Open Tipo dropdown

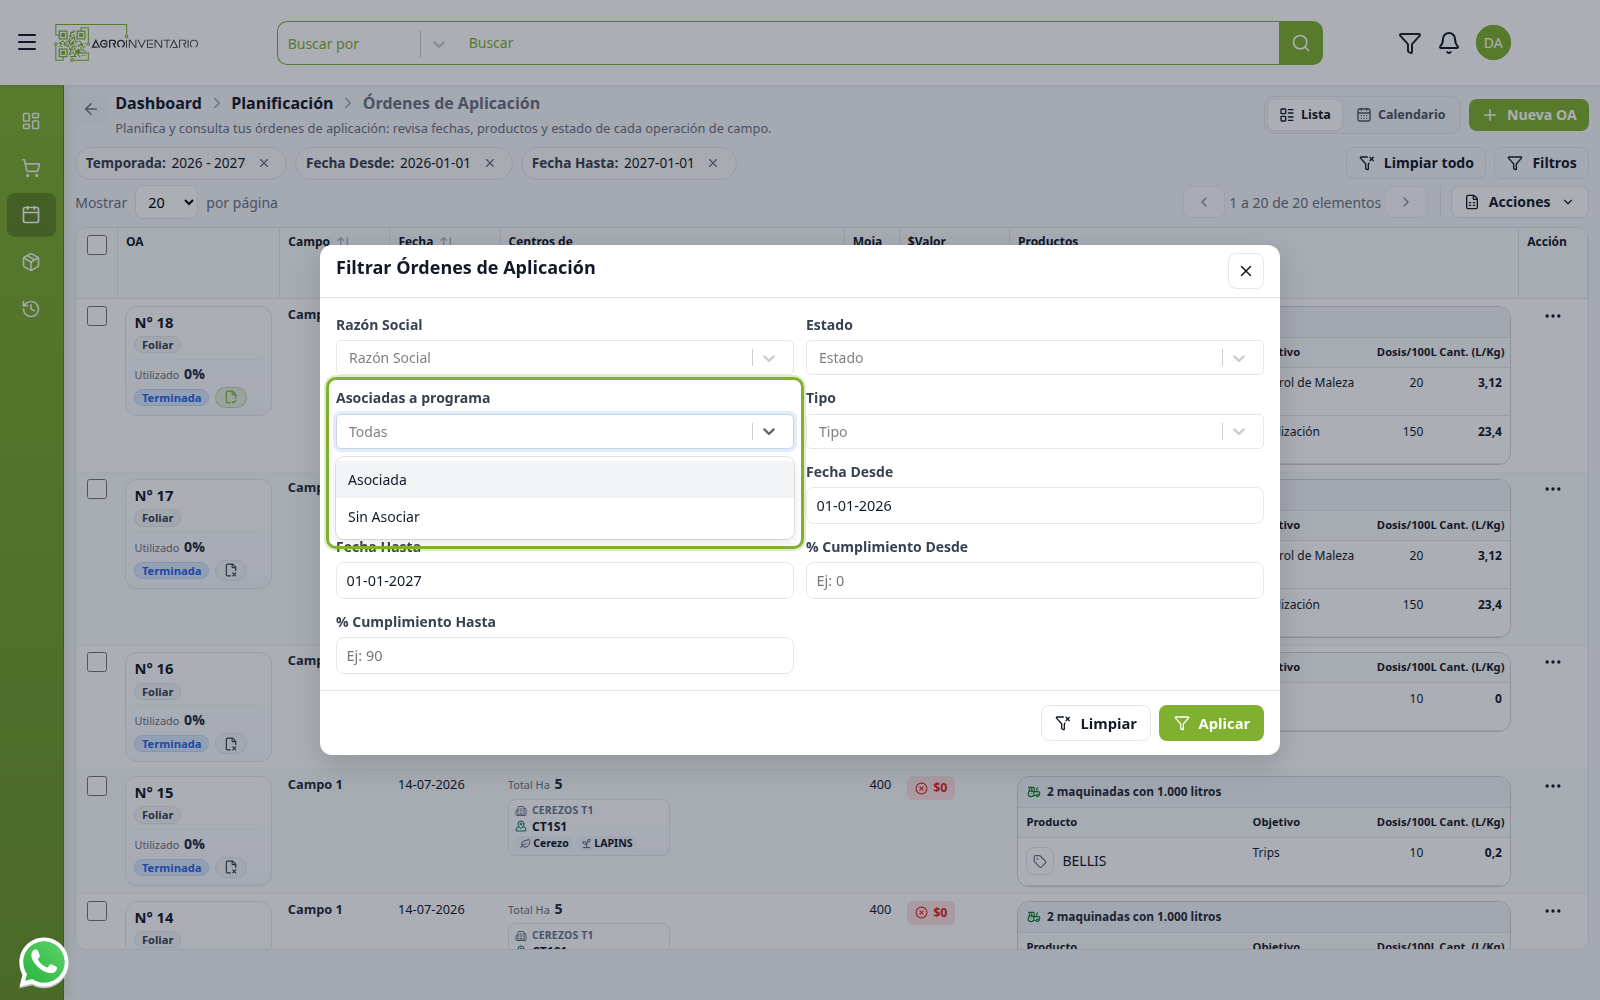tap(1035, 432)
